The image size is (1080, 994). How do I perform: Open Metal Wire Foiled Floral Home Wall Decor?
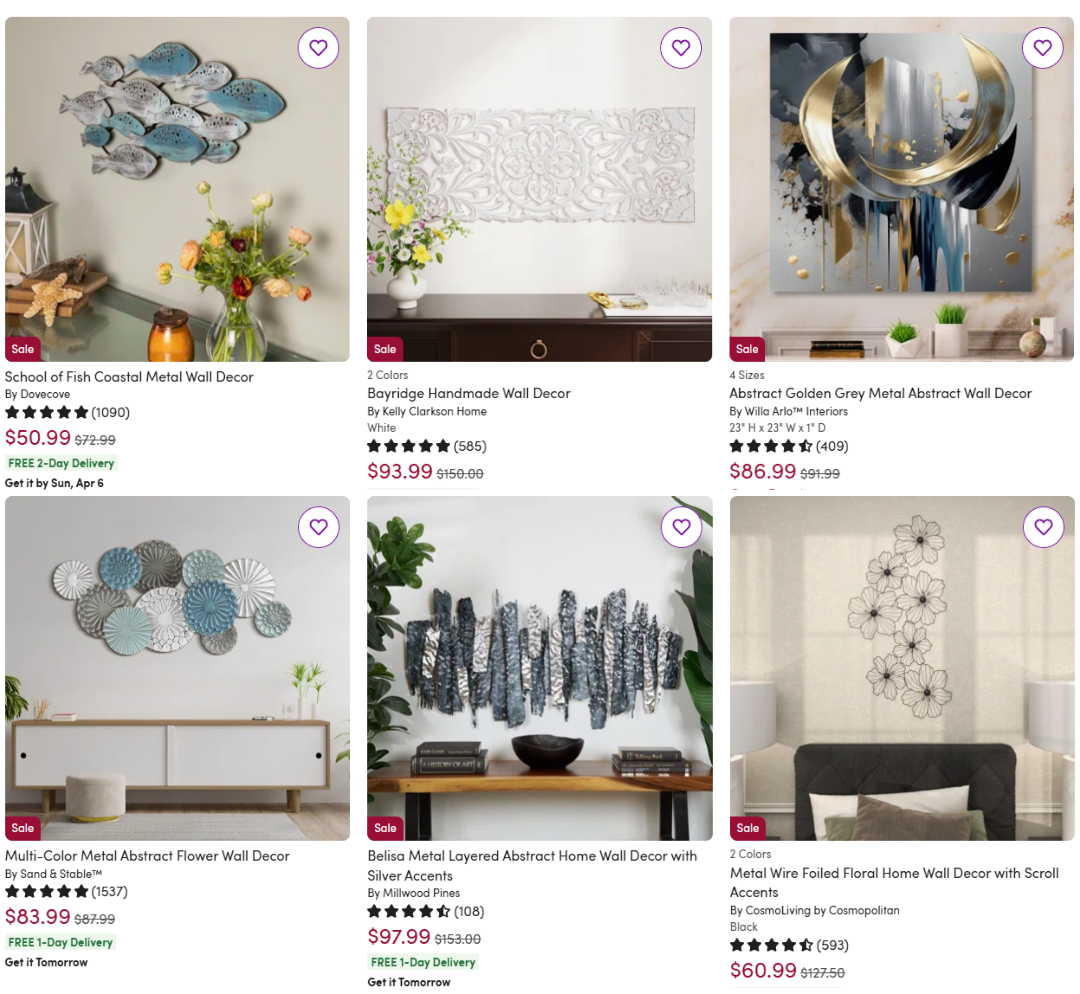pos(894,882)
